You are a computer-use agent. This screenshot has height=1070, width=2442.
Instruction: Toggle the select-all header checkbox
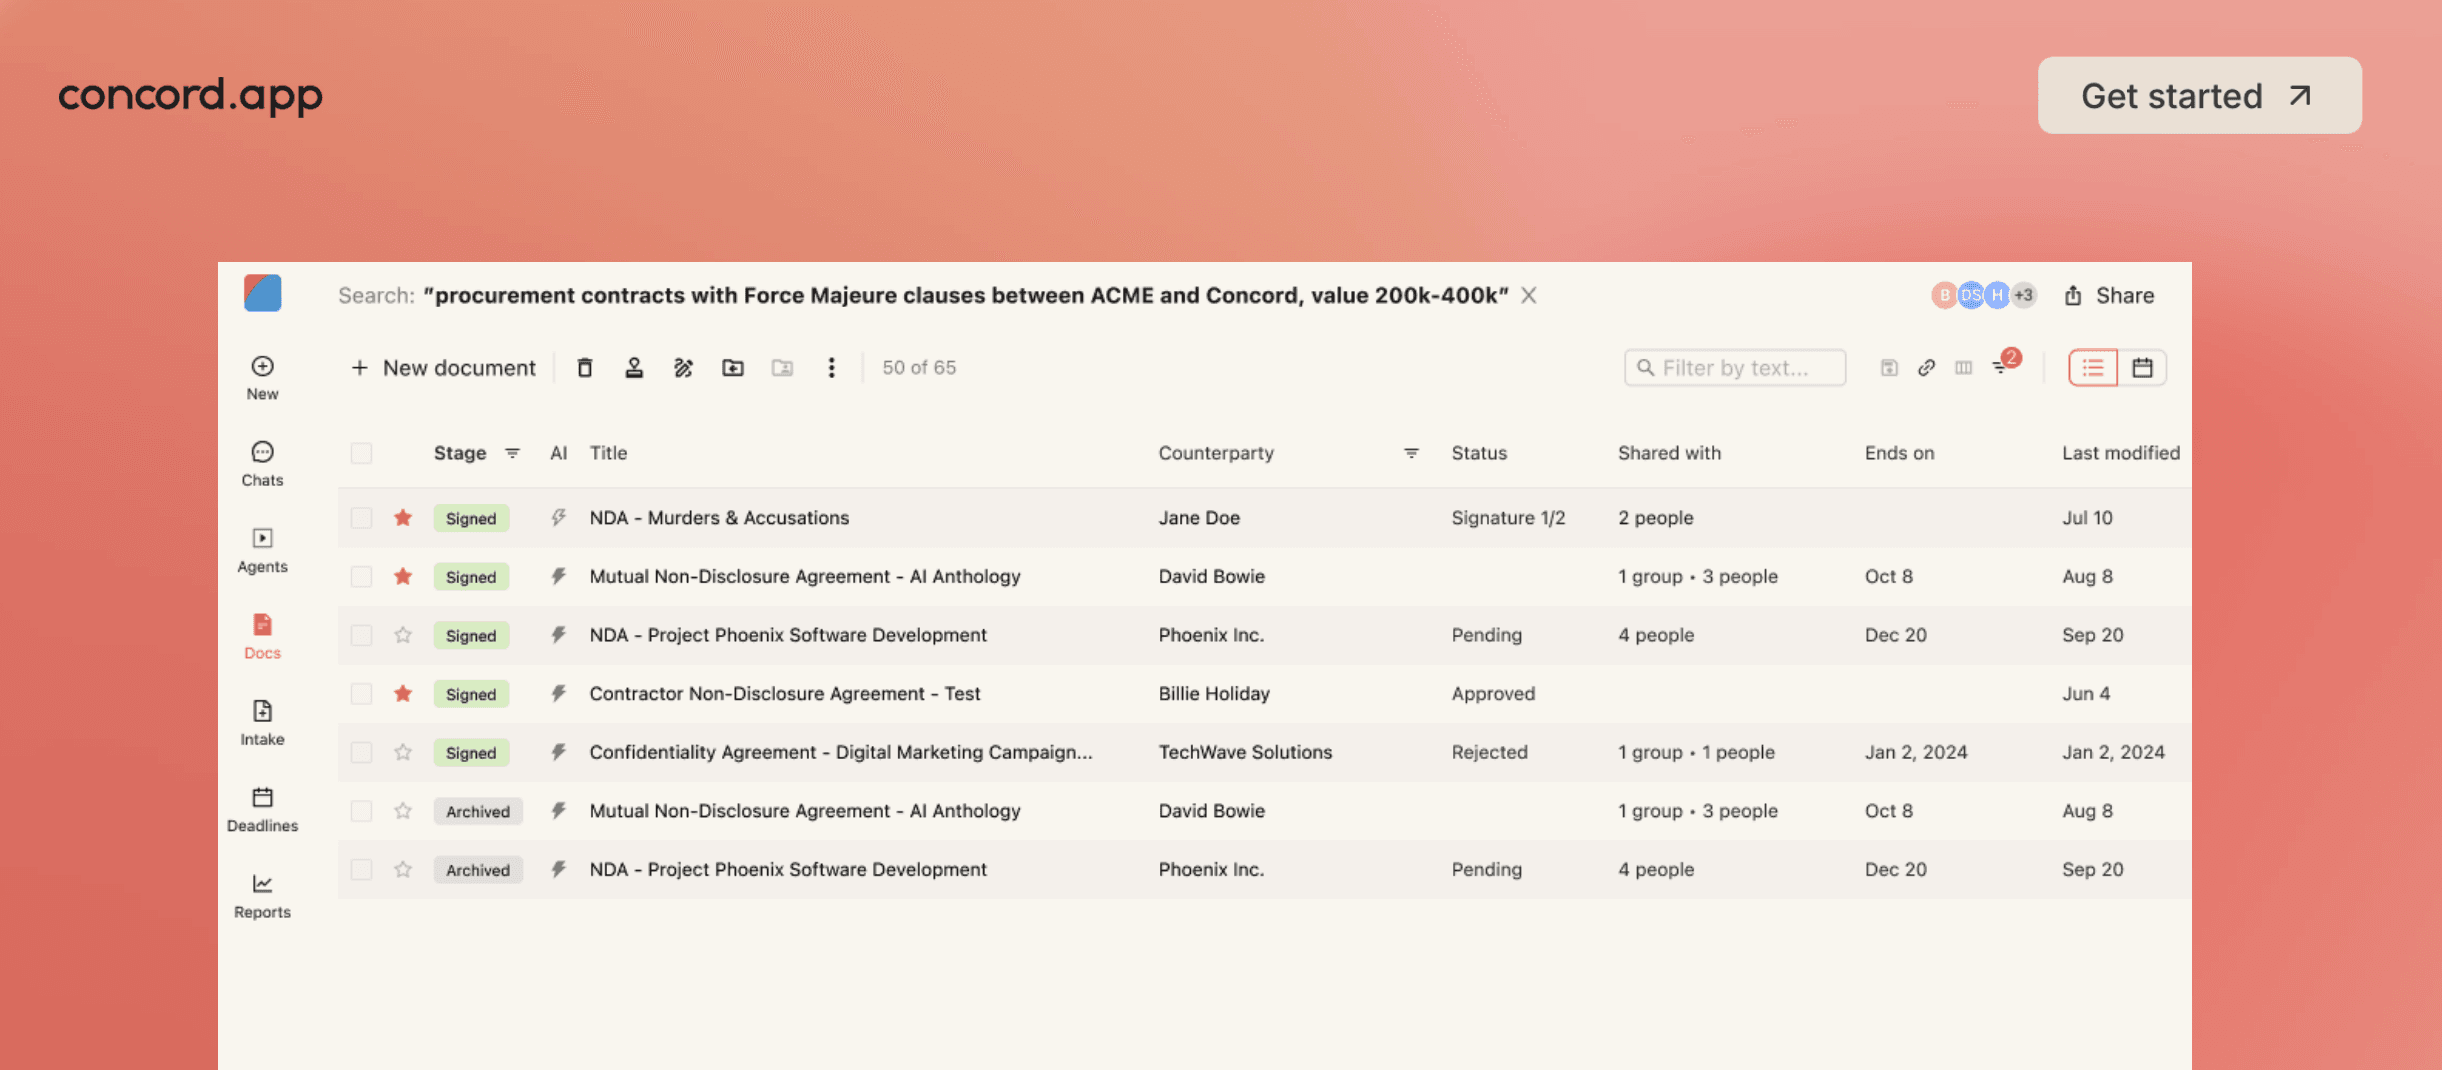tap(361, 453)
